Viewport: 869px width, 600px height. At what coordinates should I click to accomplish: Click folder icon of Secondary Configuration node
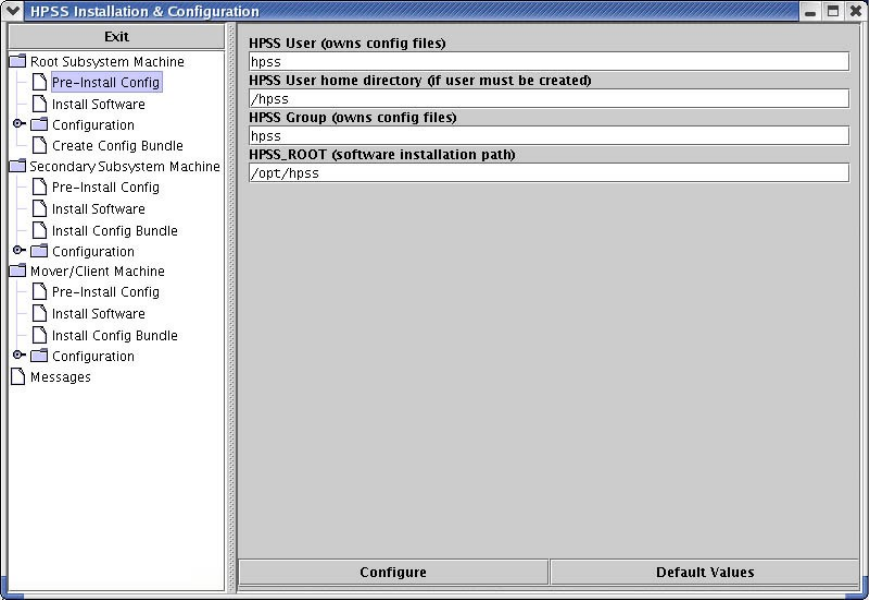pyautogui.click(x=39, y=251)
